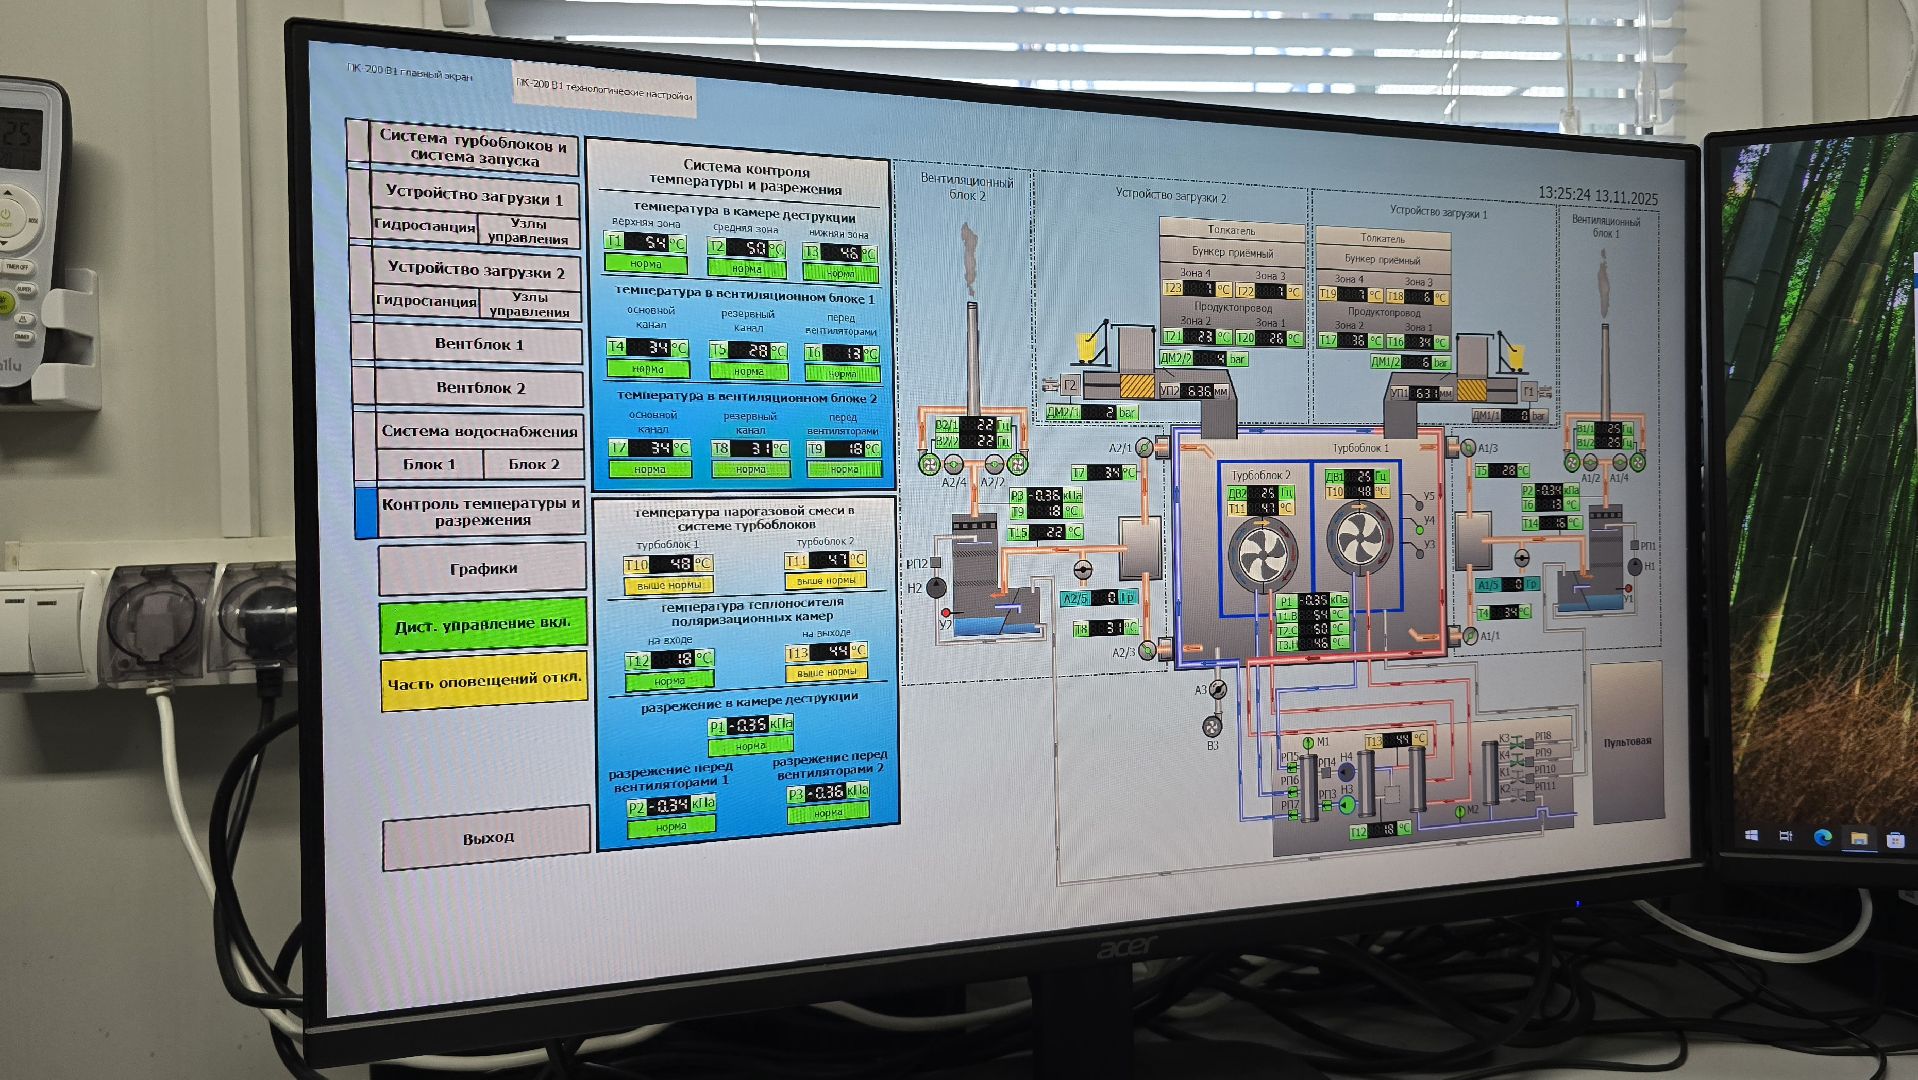
Task: Toggle remote control 'Дист. управление вкл.' button
Action: (x=482, y=625)
